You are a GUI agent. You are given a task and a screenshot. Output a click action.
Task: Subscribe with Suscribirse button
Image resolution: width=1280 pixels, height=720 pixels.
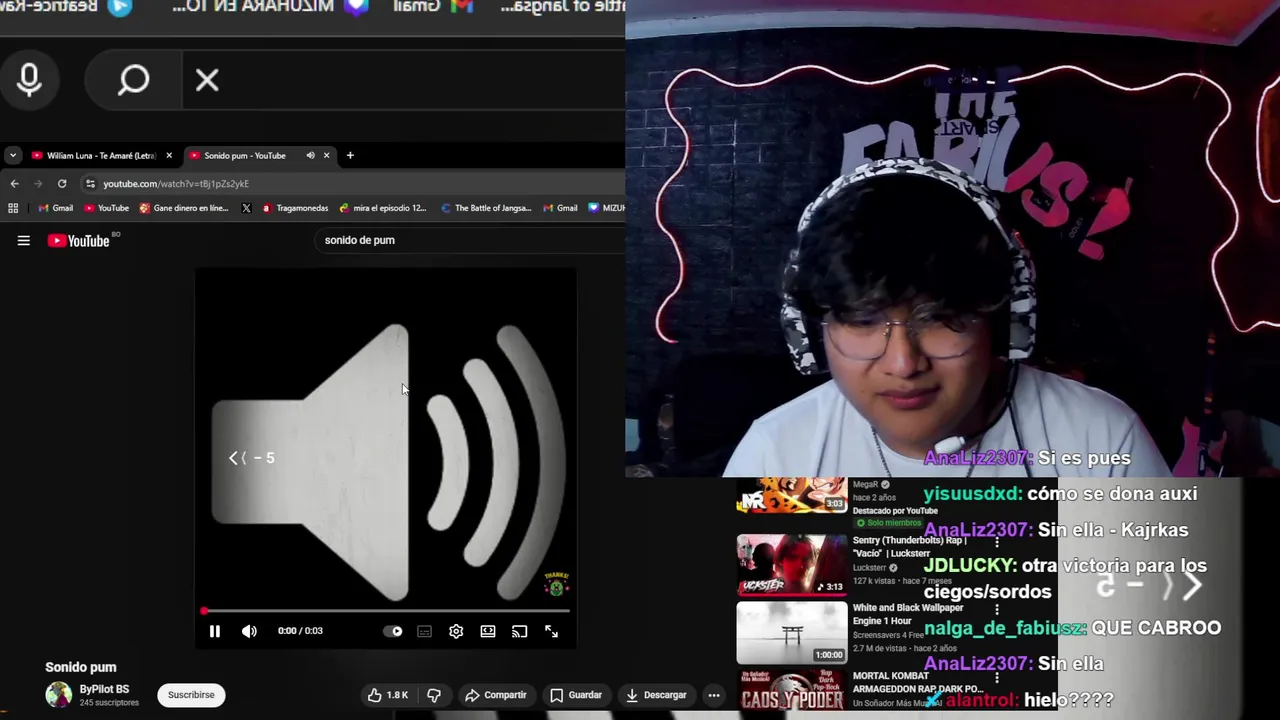pyautogui.click(x=191, y=695)
